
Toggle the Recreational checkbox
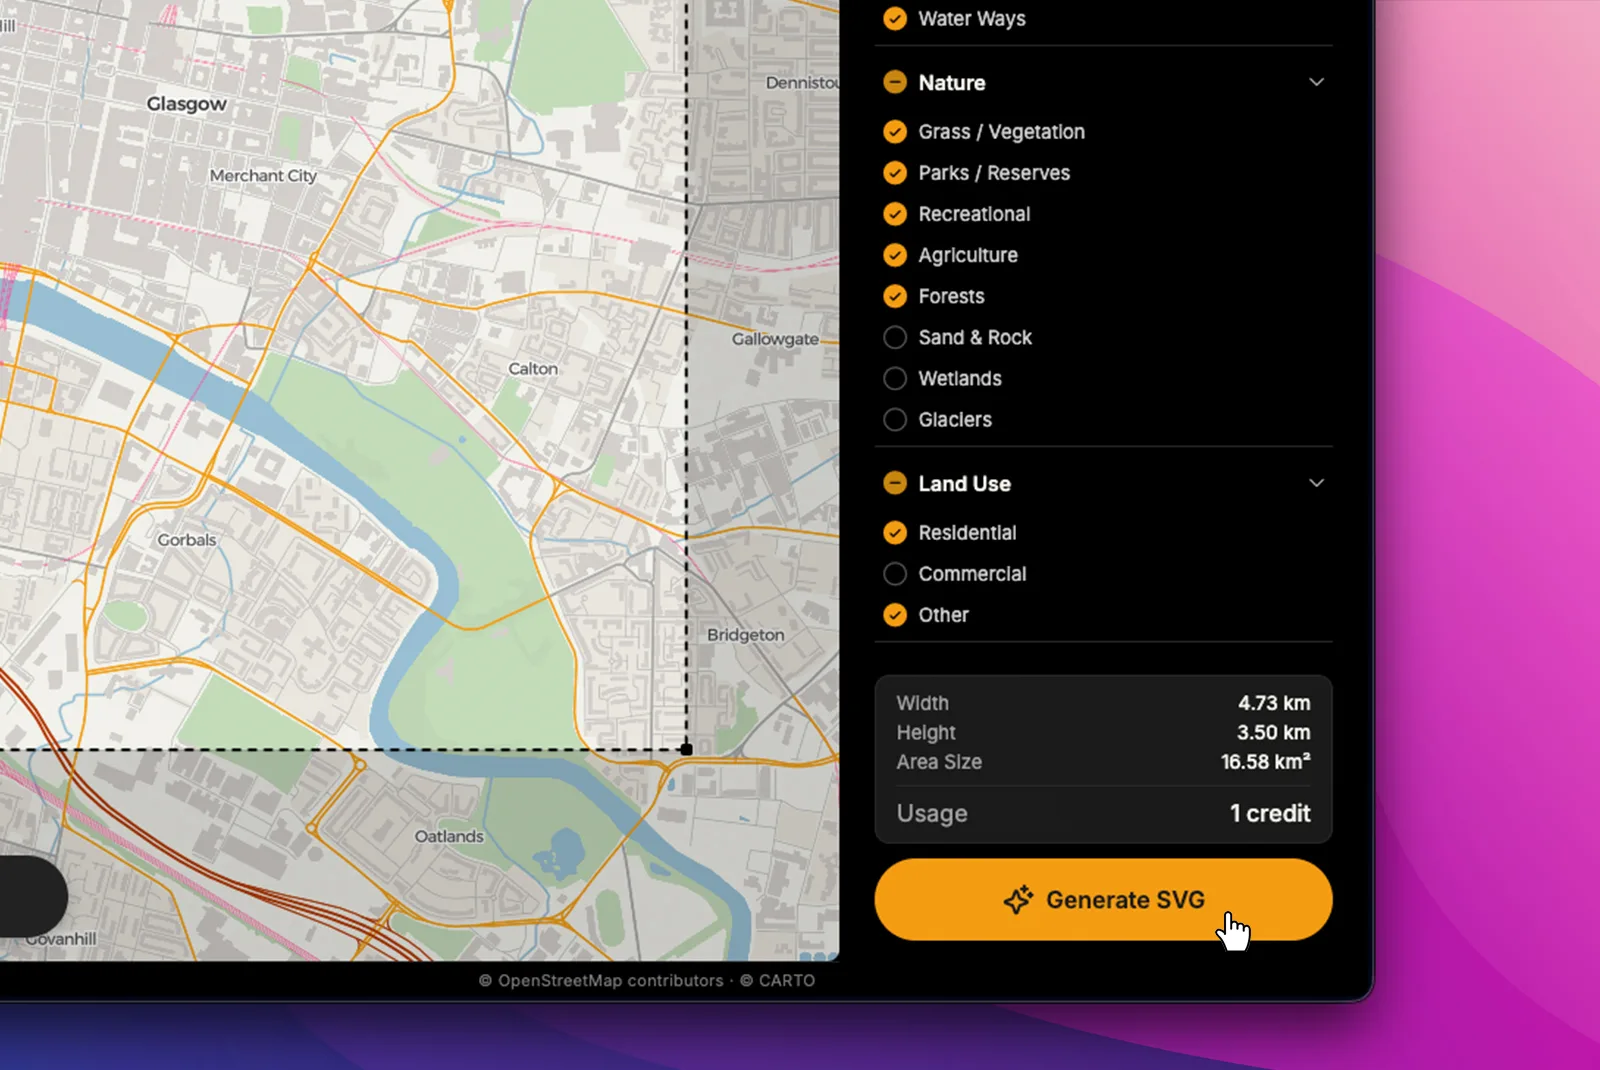(x=895, y=214)
